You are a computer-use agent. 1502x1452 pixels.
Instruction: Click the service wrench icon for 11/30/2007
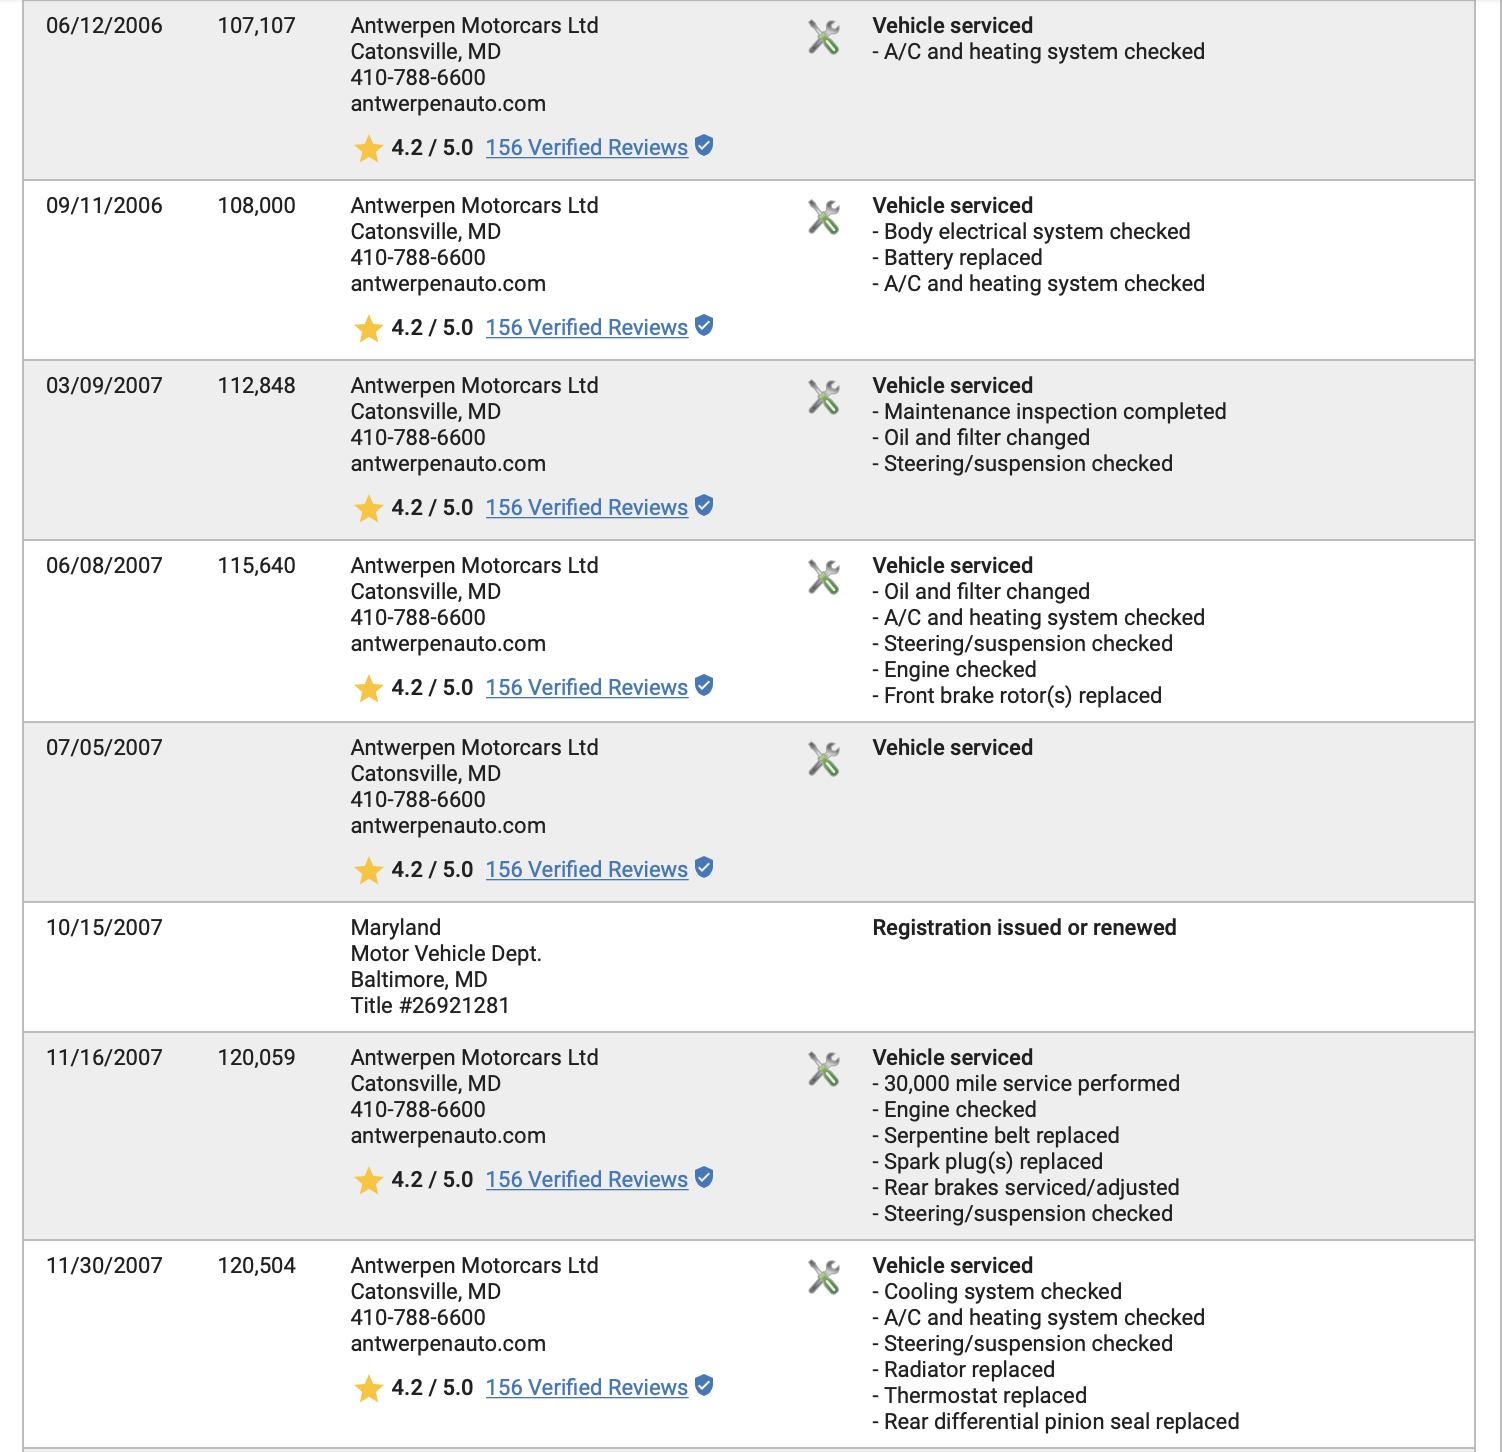824,1278
